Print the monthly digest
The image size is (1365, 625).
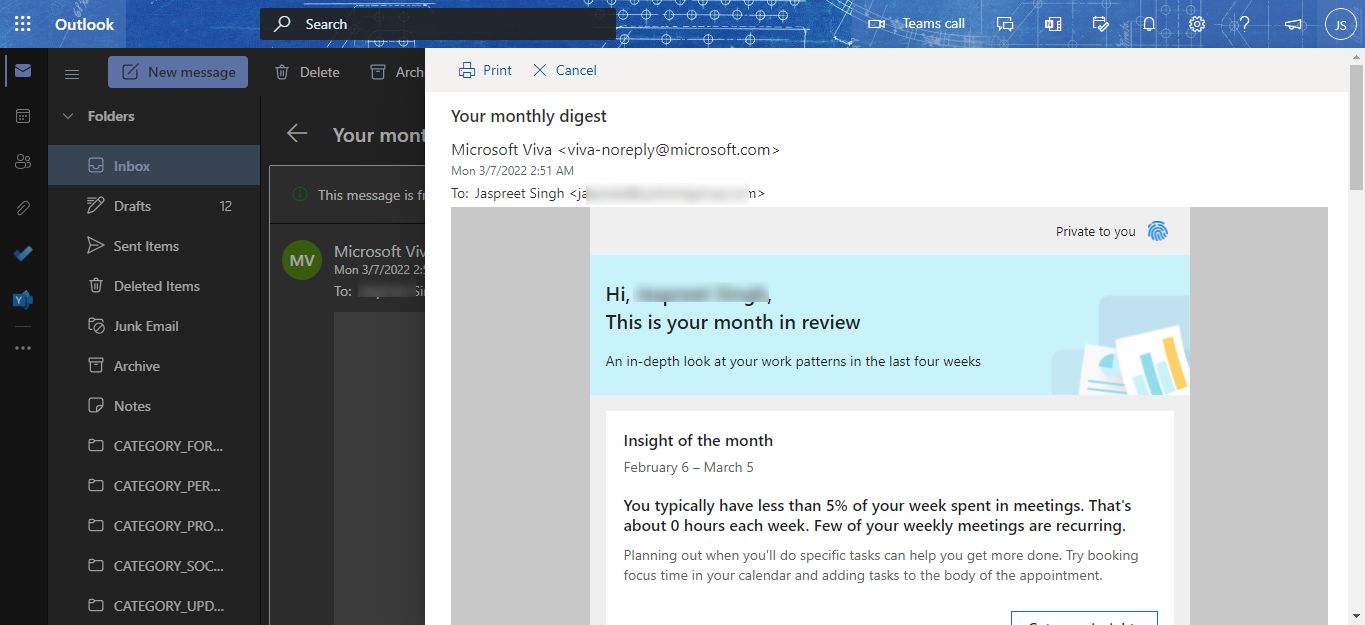pyautogui.click(x=485, y=70)
